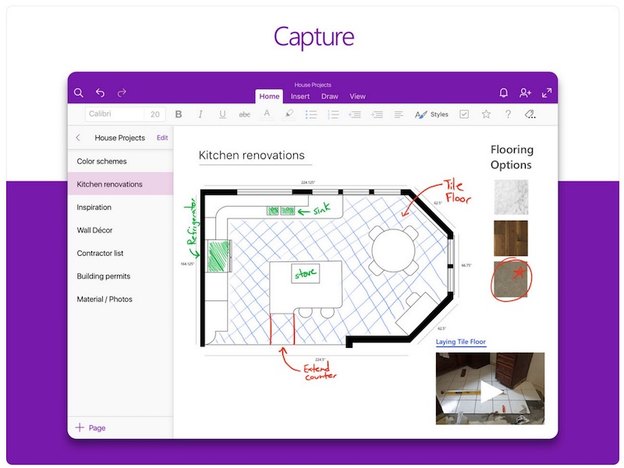Image resolution: width=624 pixels, height=468 pixels.
Task: Open the share notebook icon
Action: [525, 93]
